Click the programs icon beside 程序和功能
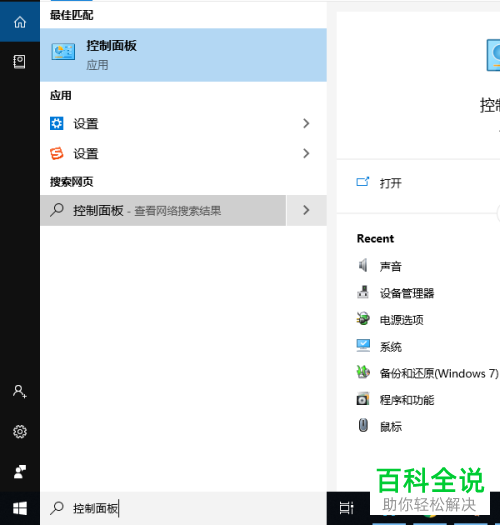The width and height of the screenshot is (500, 525). point(363,399)
